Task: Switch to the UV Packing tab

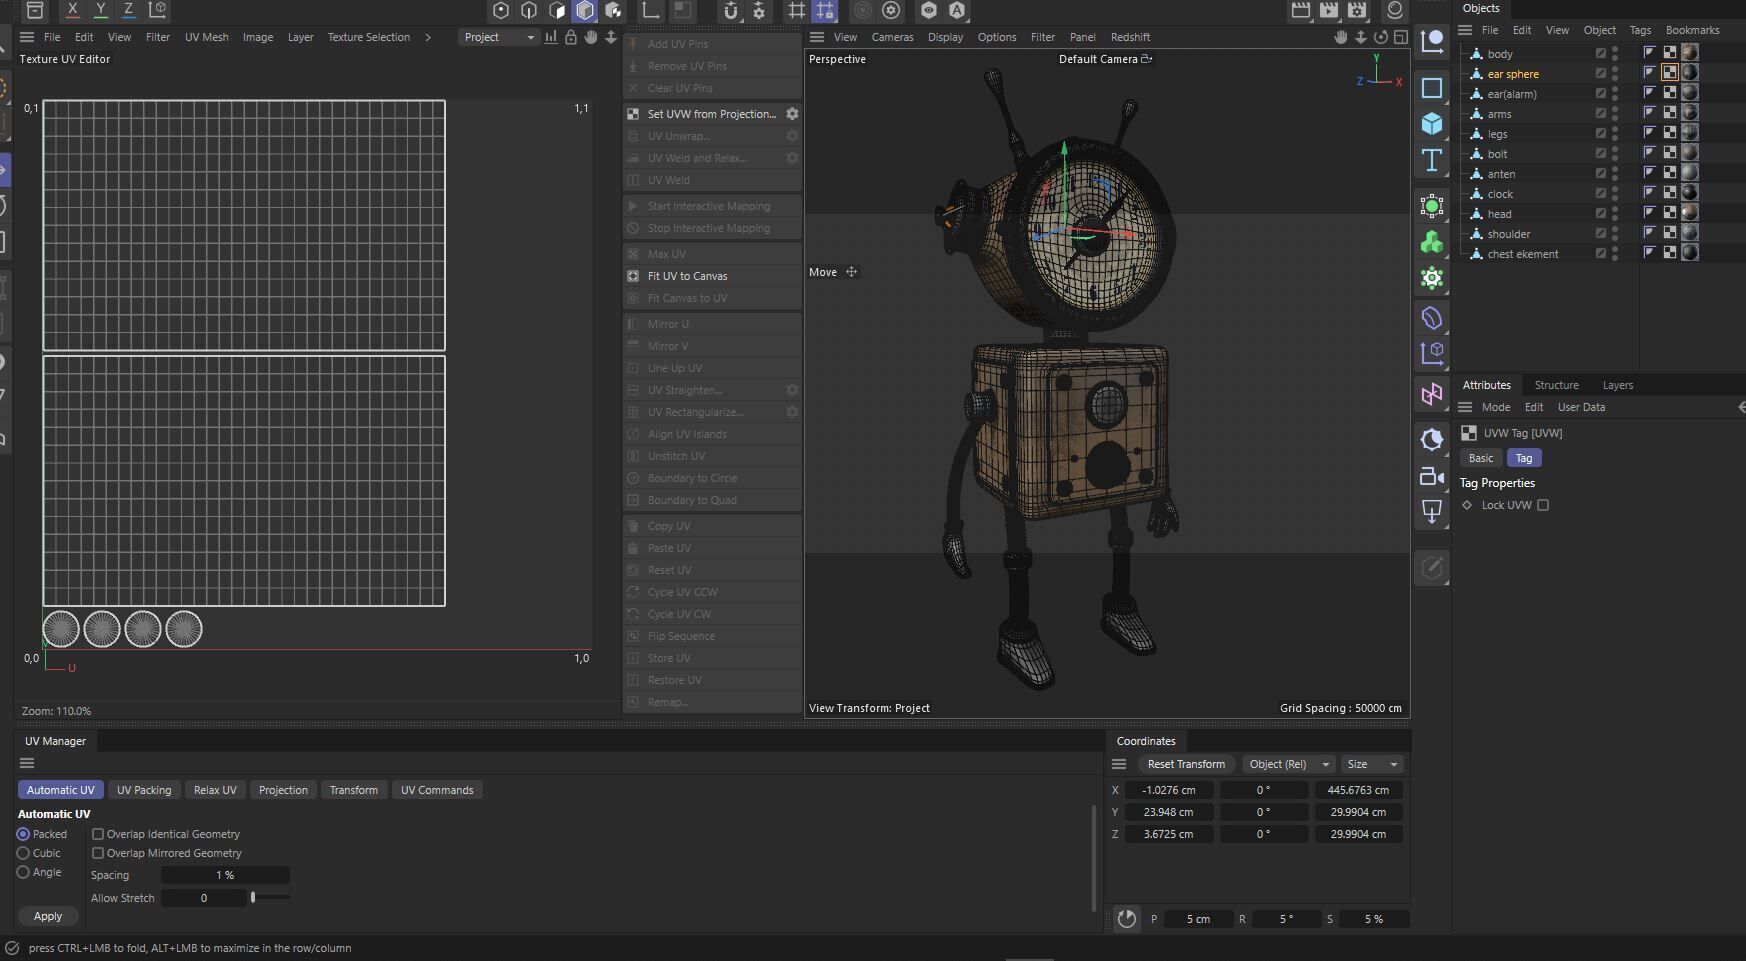Action: [144, 790]
